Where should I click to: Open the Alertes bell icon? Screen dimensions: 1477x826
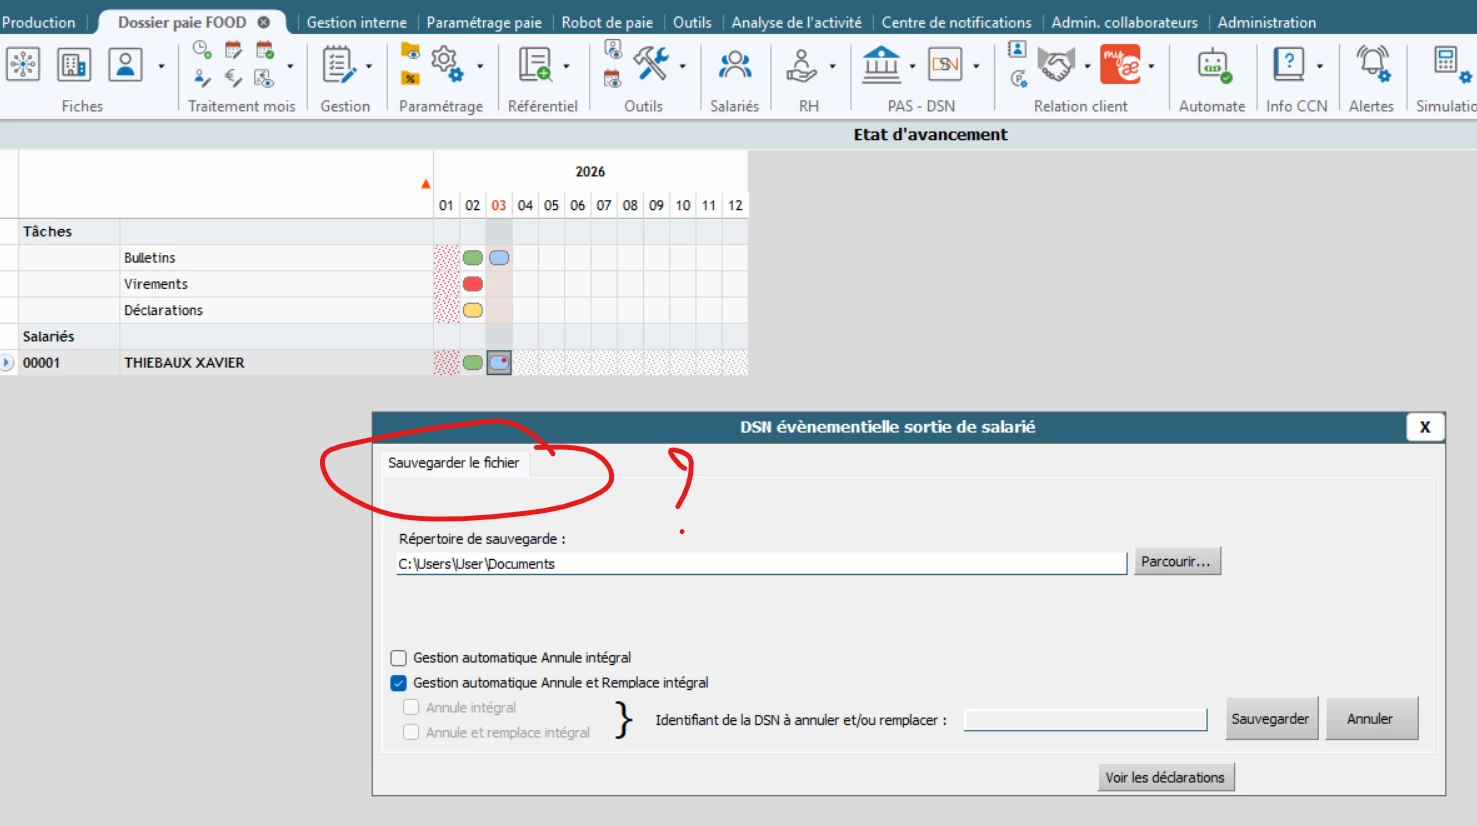[1373, 65]
